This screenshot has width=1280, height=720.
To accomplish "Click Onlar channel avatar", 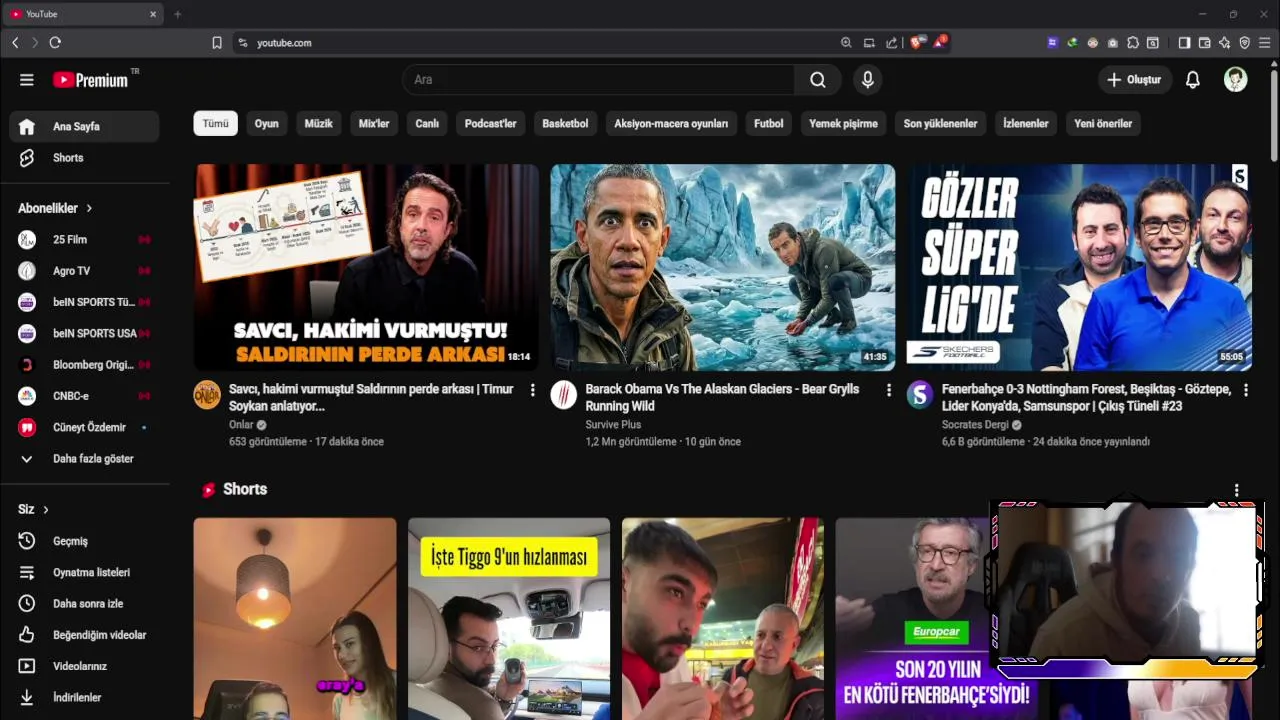I will coord(207,395).
